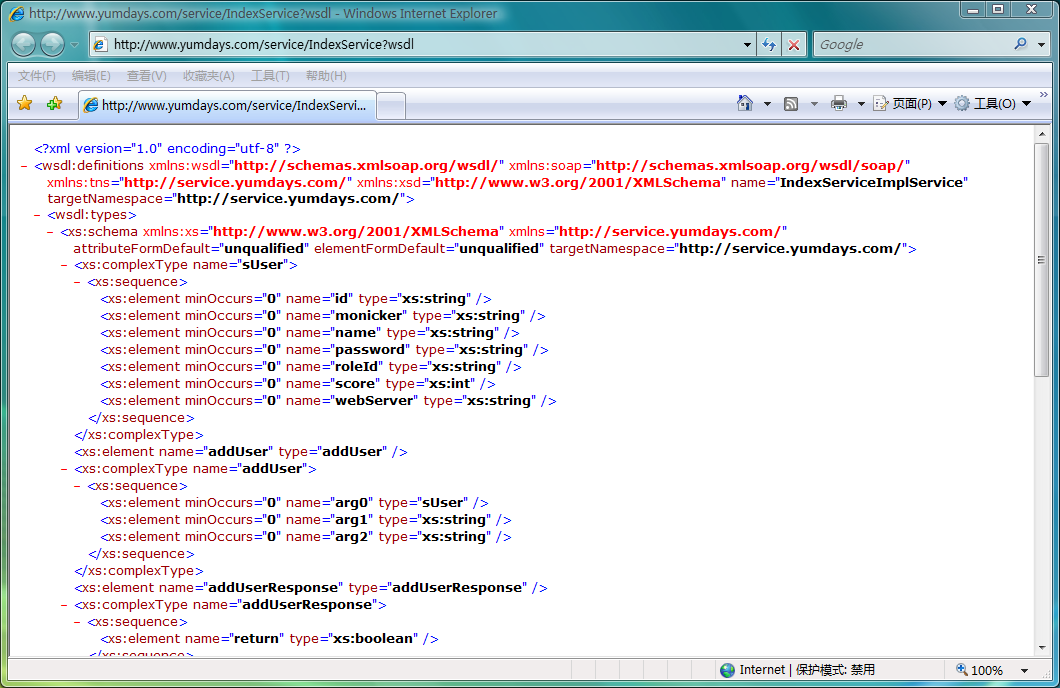Click the red Stop loading icon

(794, 45)
